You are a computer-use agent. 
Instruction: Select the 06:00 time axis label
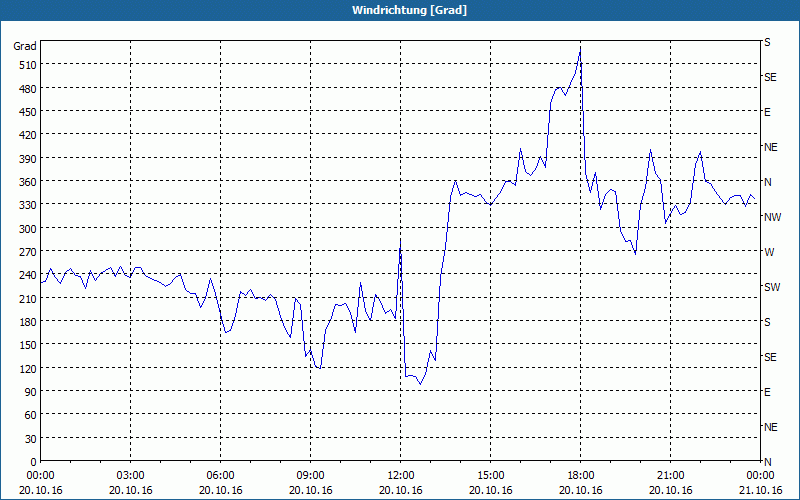click(220, 476)
